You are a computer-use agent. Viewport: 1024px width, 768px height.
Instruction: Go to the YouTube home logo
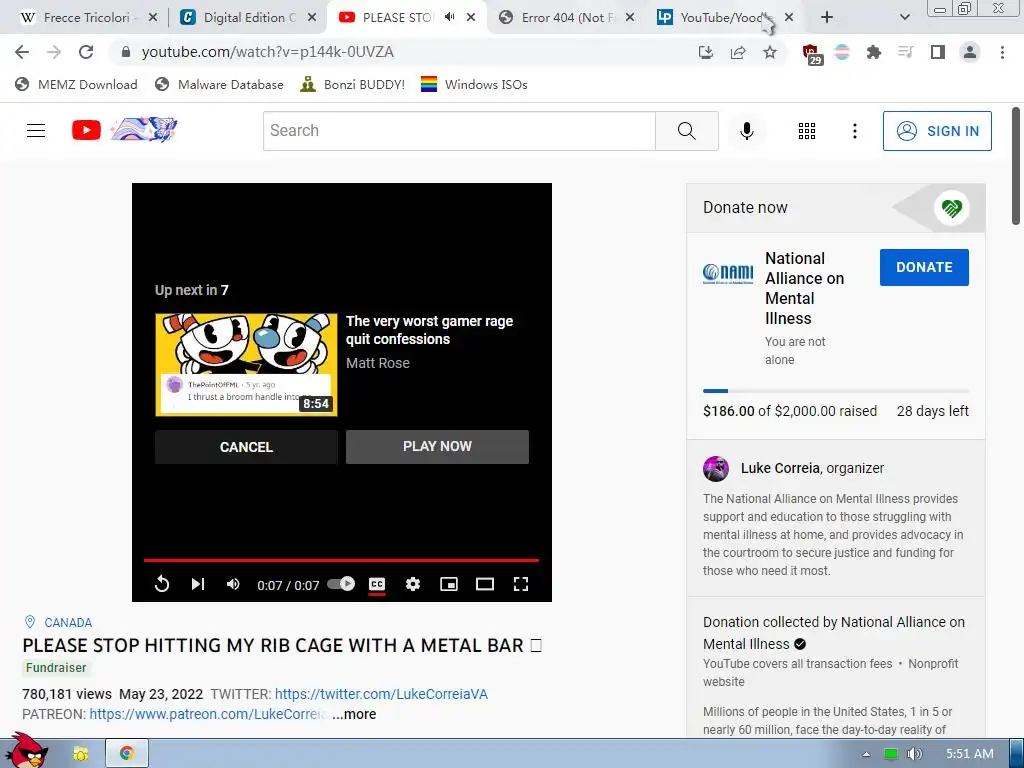coord(125,130)
